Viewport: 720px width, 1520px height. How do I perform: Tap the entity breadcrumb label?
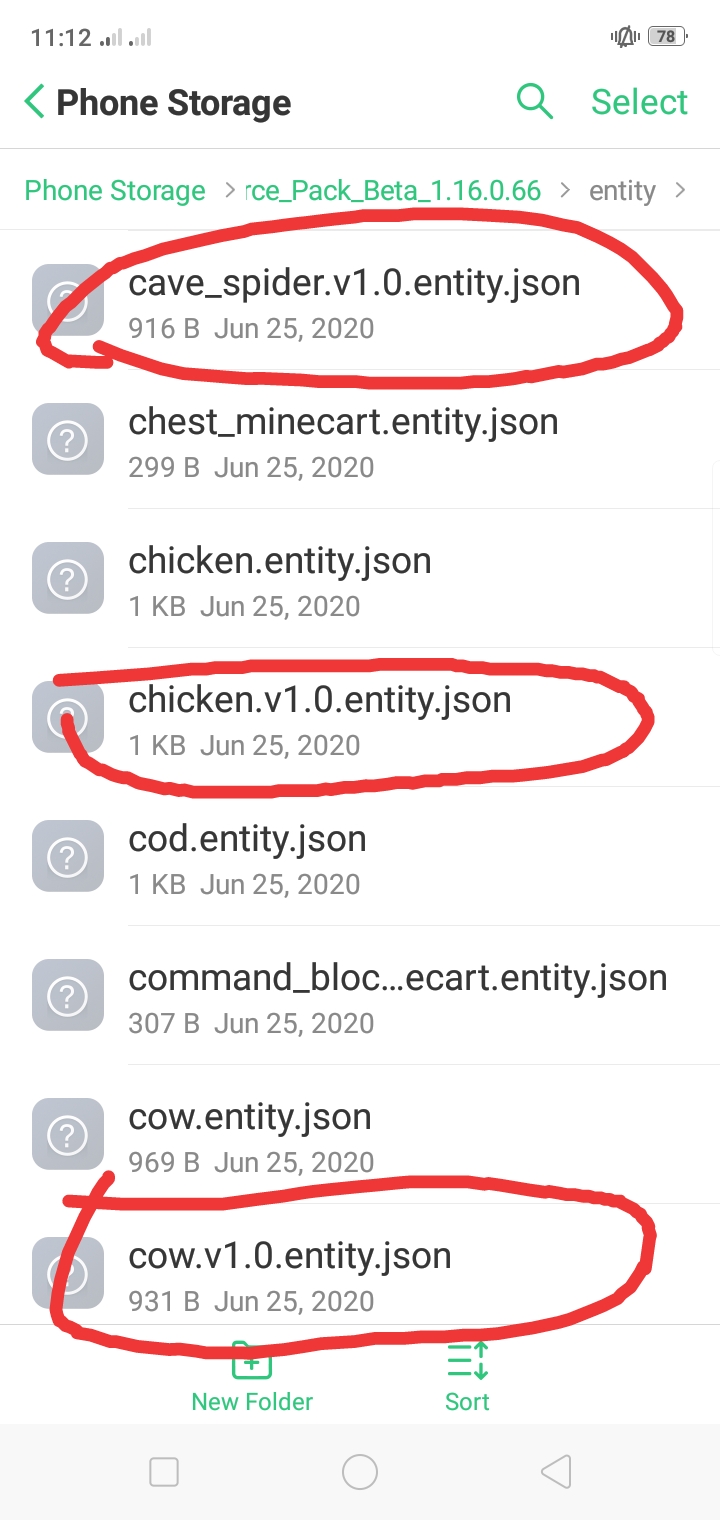point(622,191)
